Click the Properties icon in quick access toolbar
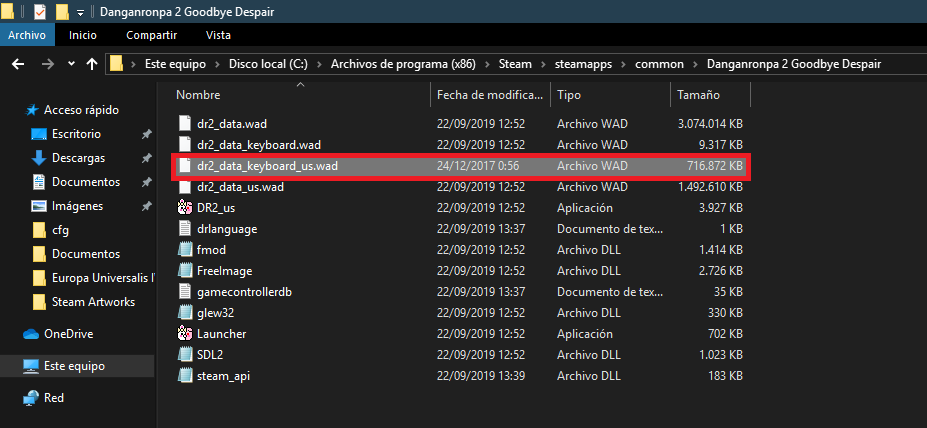Image resolution: width=927 pixels, height=428 pixels. pos(39,12)
